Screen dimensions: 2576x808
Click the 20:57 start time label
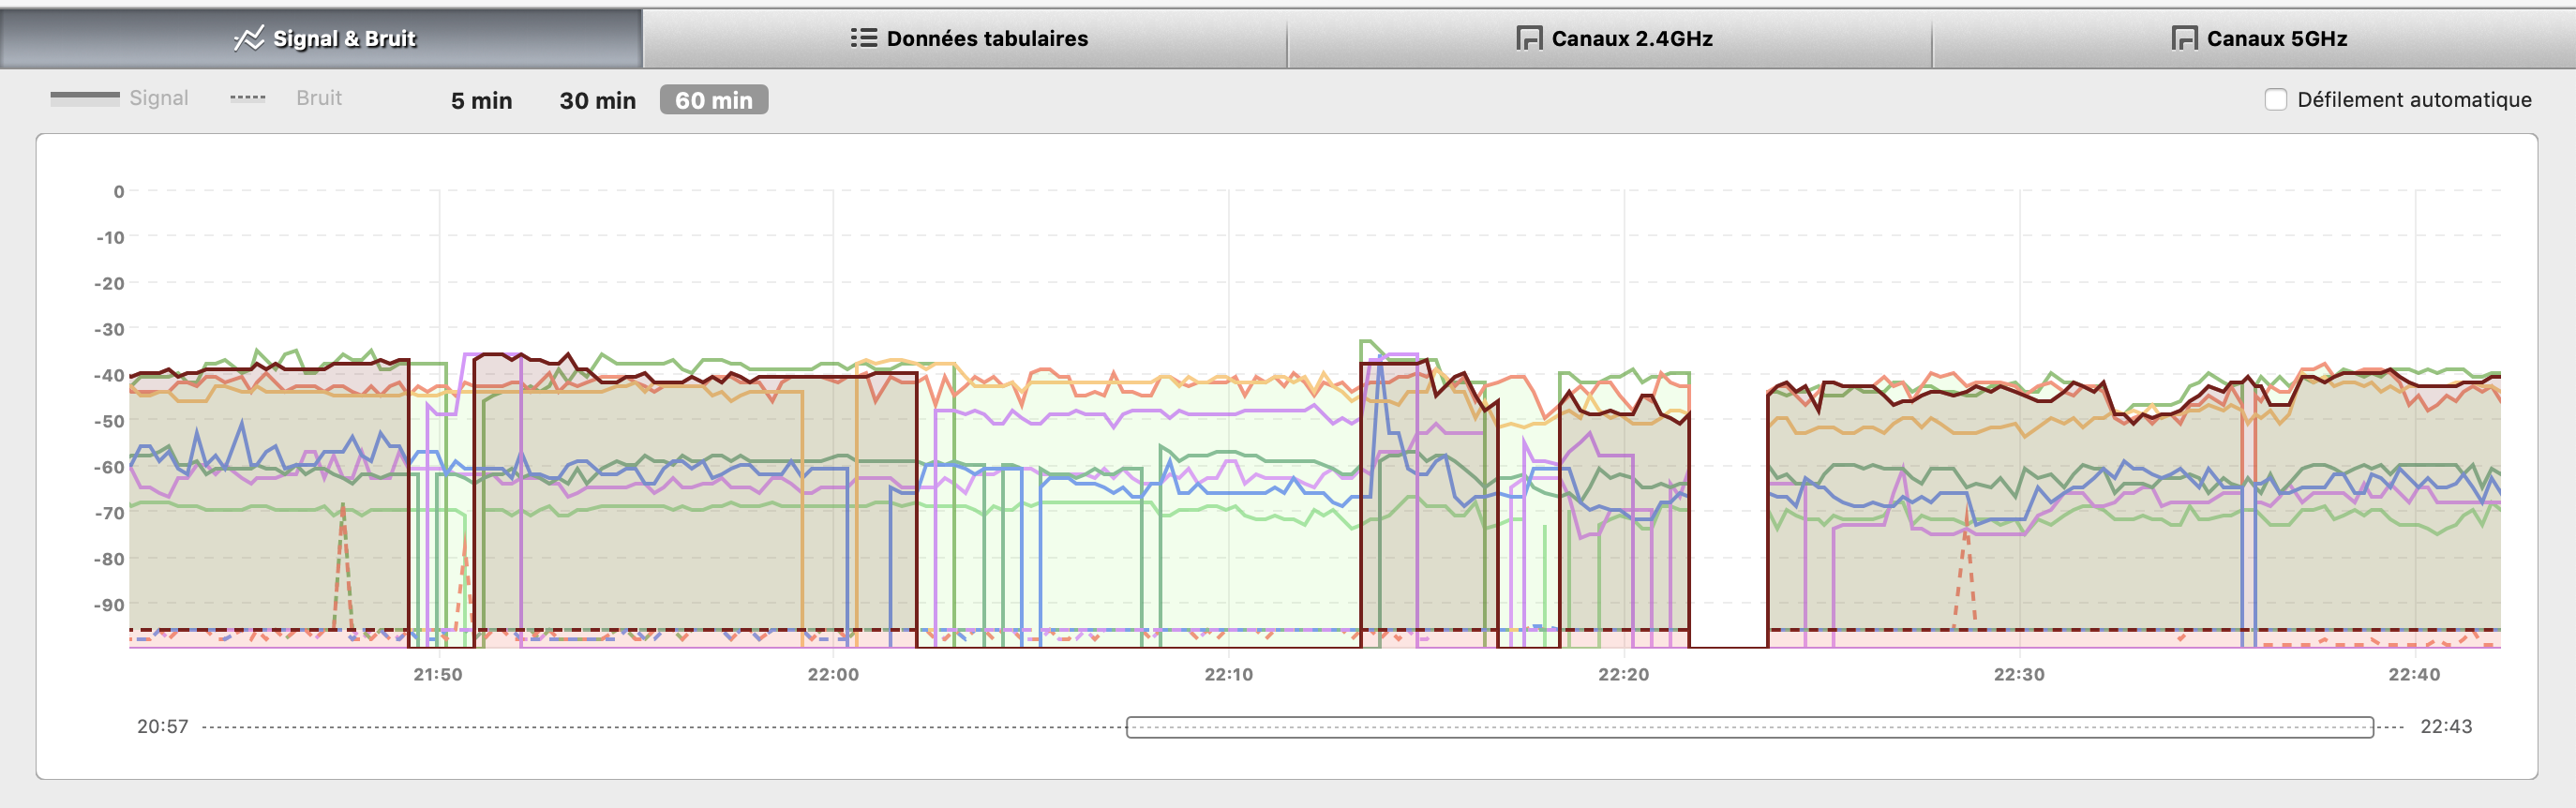coord(162,727)
